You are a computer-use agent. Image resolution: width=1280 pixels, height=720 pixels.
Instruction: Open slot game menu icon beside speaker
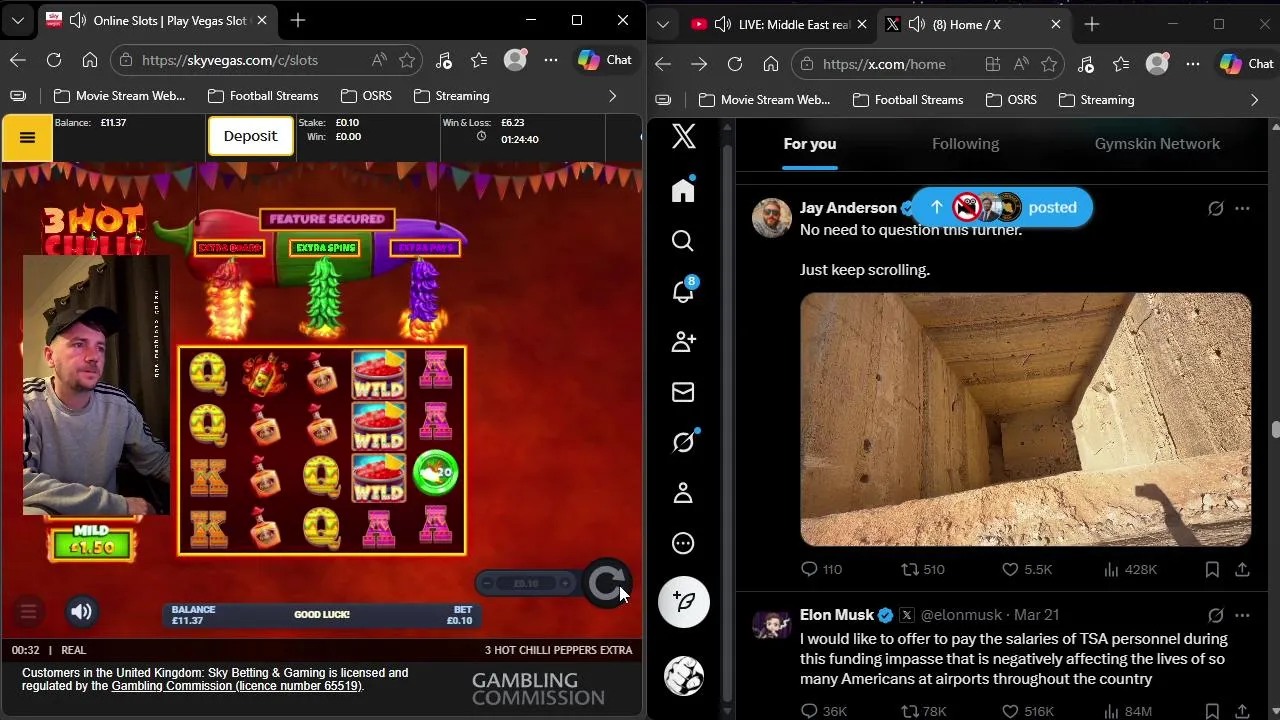click(28, 612)
